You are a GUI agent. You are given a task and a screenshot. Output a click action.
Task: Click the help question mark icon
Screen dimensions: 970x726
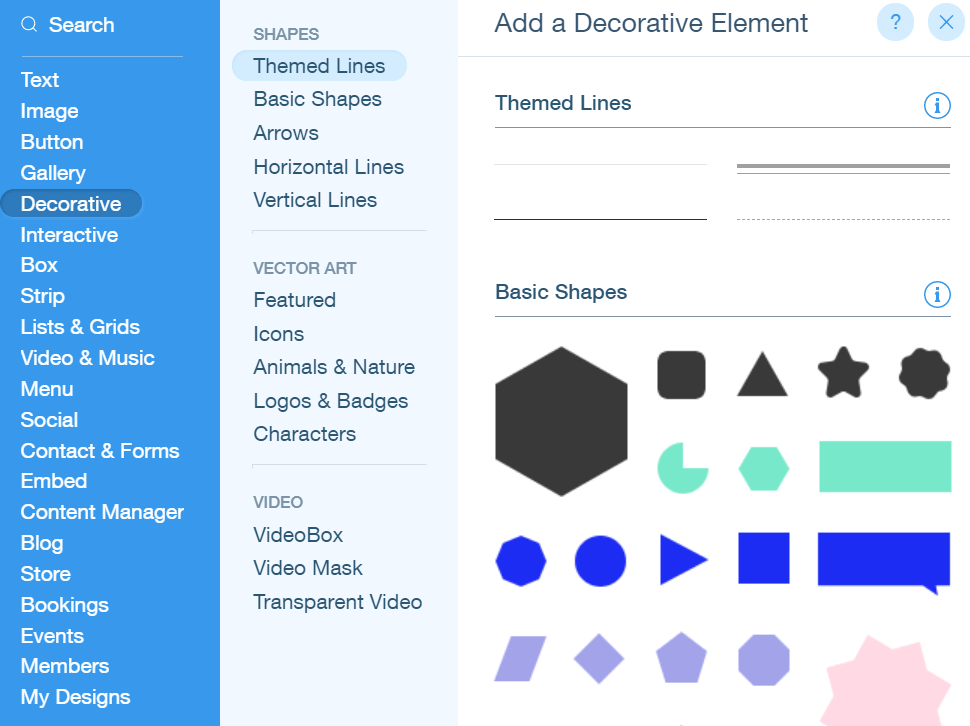(x=895, y=23)
